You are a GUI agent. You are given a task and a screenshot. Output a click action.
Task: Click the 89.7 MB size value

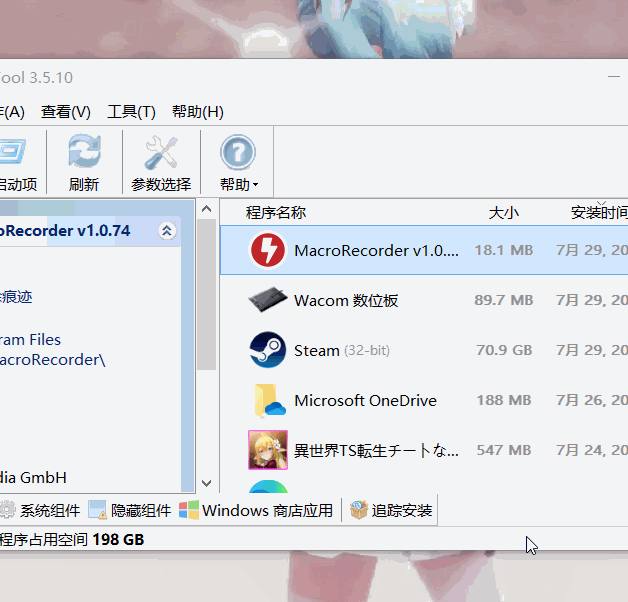[503, 300]
